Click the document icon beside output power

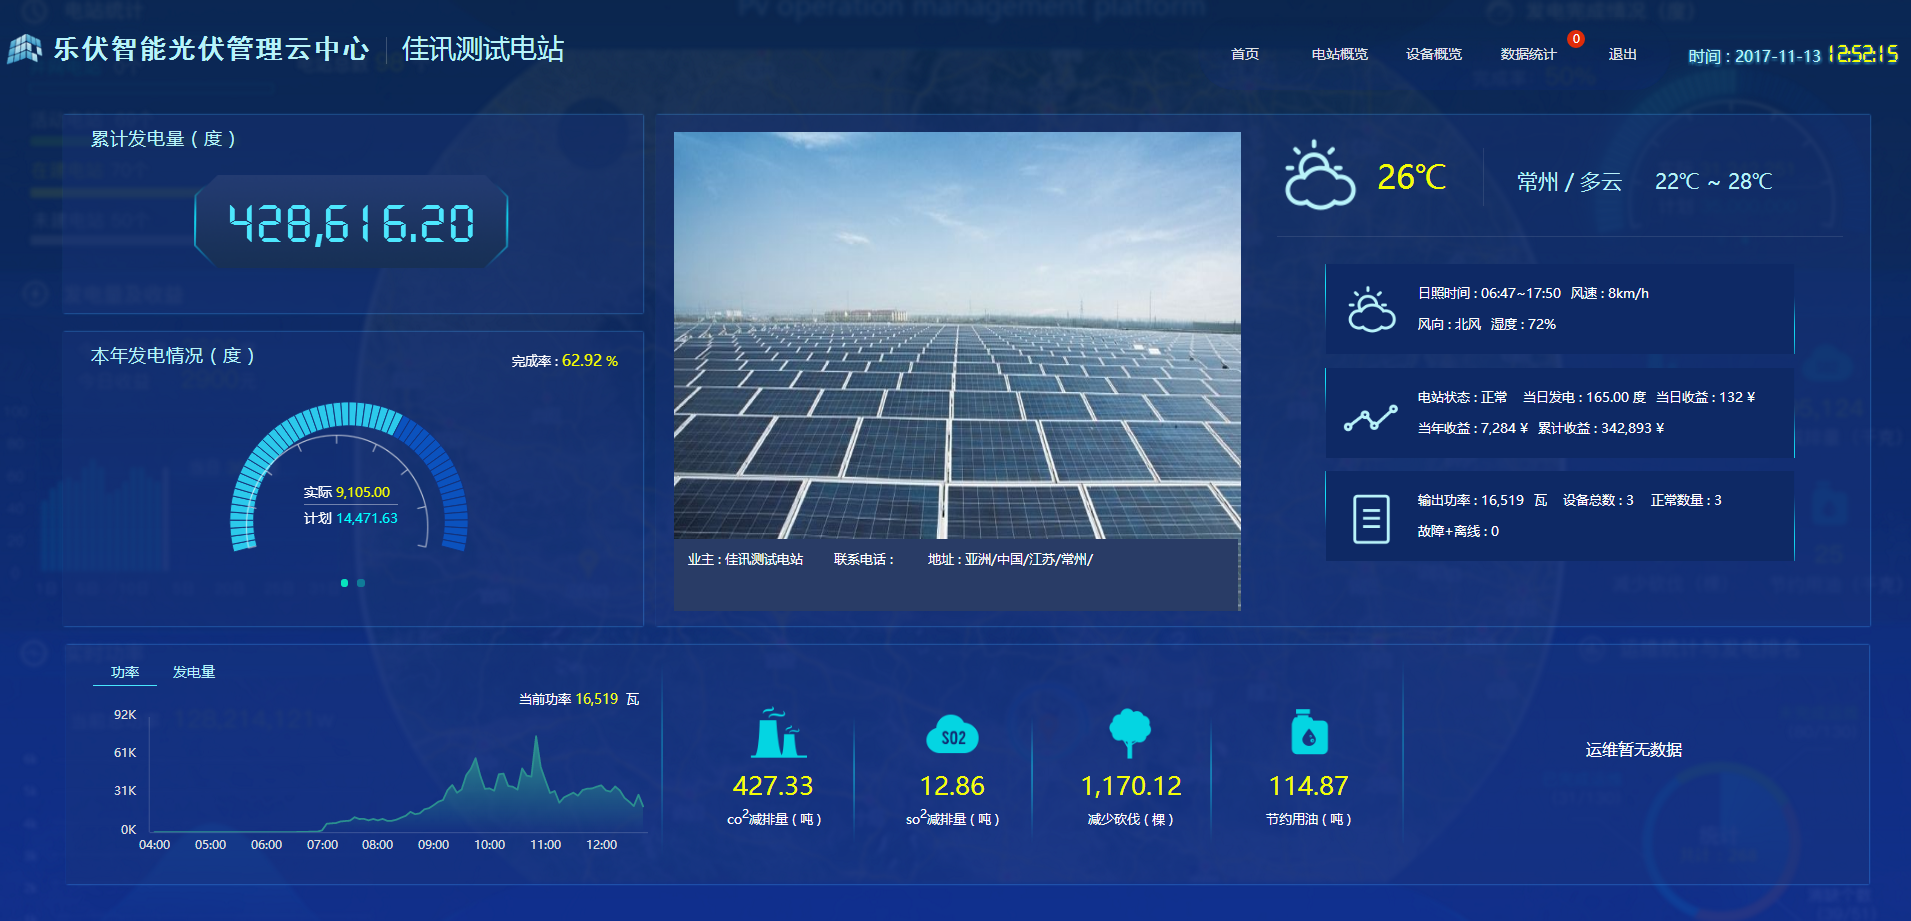(1370, 519)
